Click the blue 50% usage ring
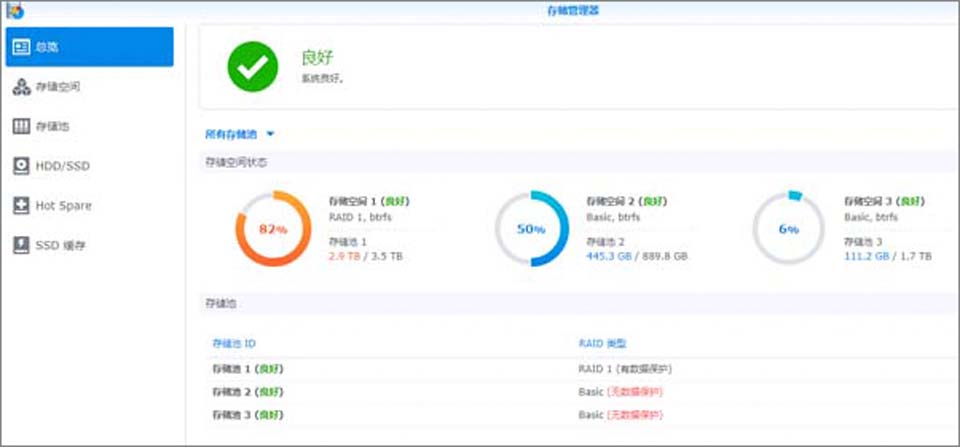Viewport: 960px width, 447px height. [x=531, y=229]
